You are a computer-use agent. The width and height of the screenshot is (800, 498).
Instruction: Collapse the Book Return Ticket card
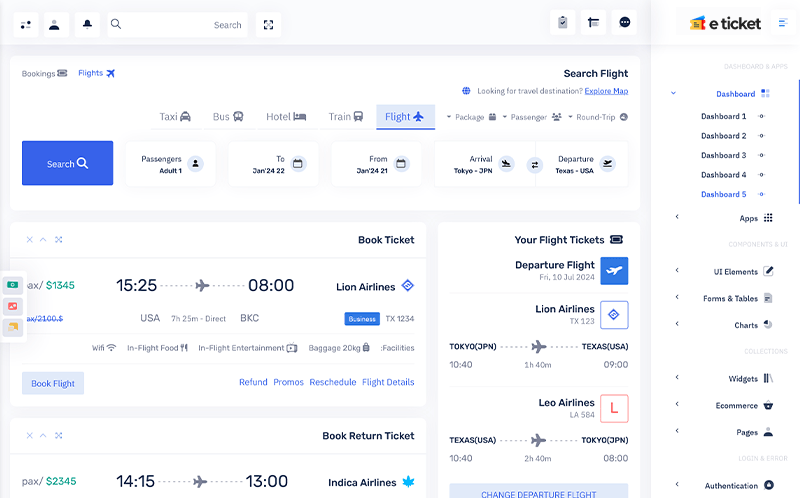[x=43, y=435]
